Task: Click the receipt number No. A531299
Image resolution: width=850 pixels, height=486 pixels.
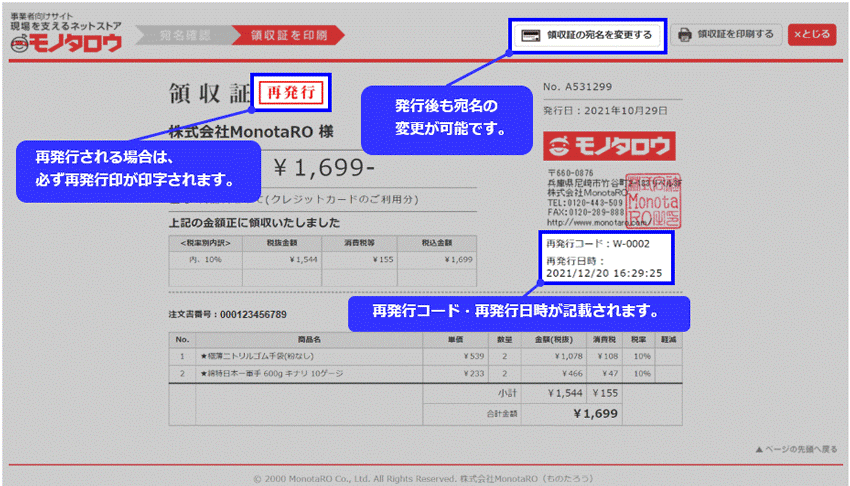Action: 577,87
